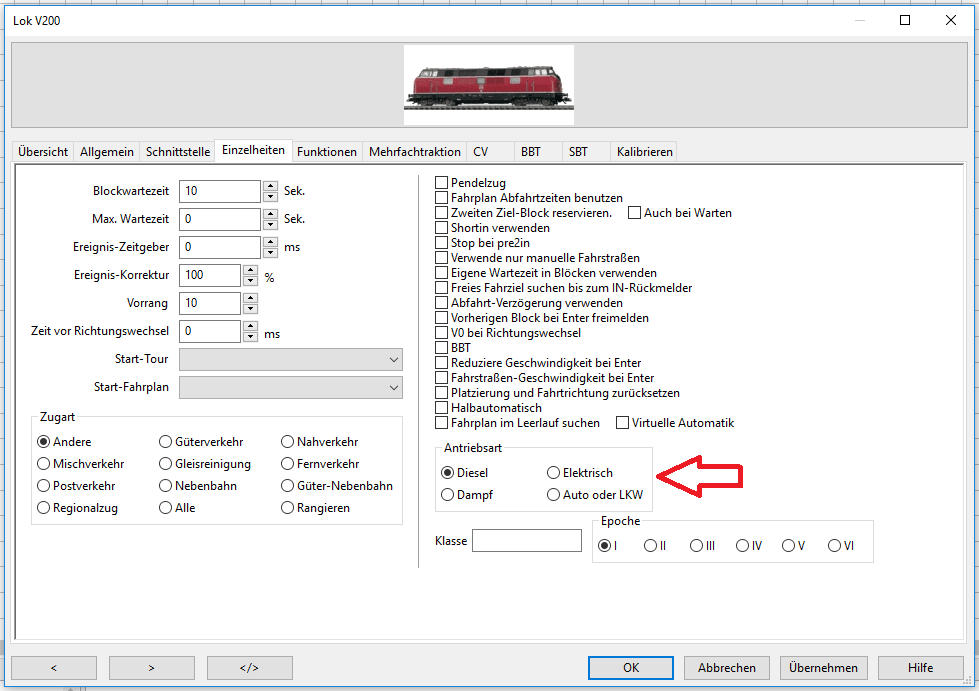Decrease the Vorrang value using down arrow
Viewport: 979px width, 691px height.
pos(250,309)
